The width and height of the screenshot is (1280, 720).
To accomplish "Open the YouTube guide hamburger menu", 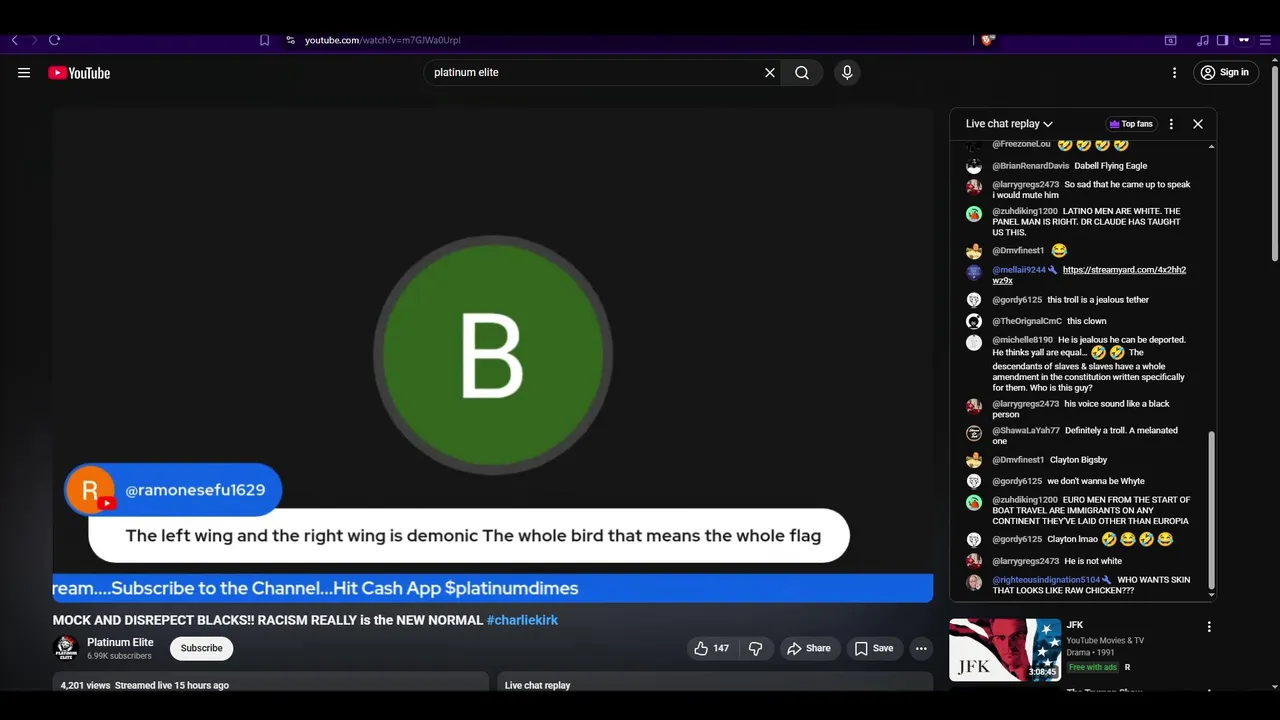I will click(x=24, y=72).
